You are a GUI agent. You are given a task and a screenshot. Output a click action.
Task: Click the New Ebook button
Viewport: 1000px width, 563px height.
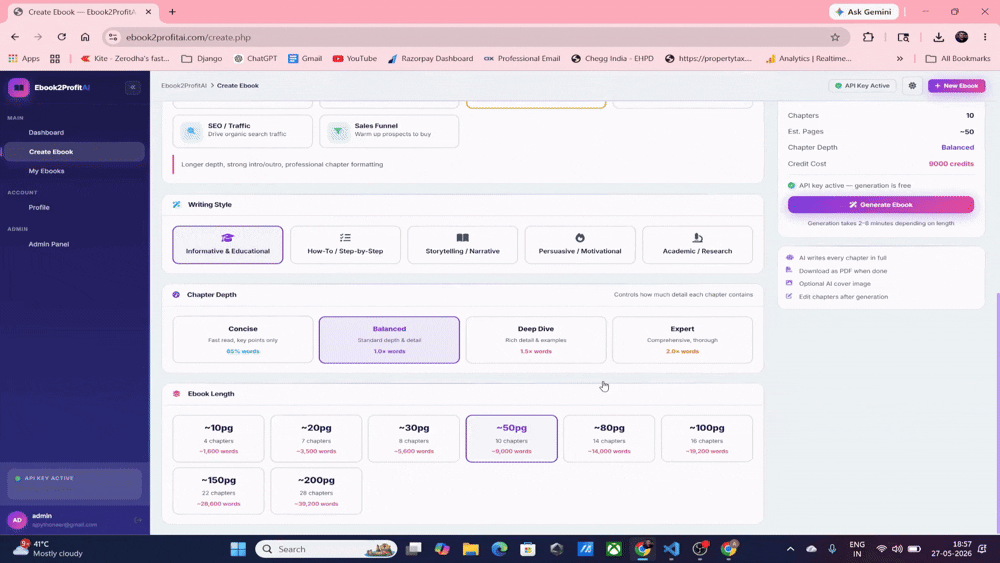[956, 85]
